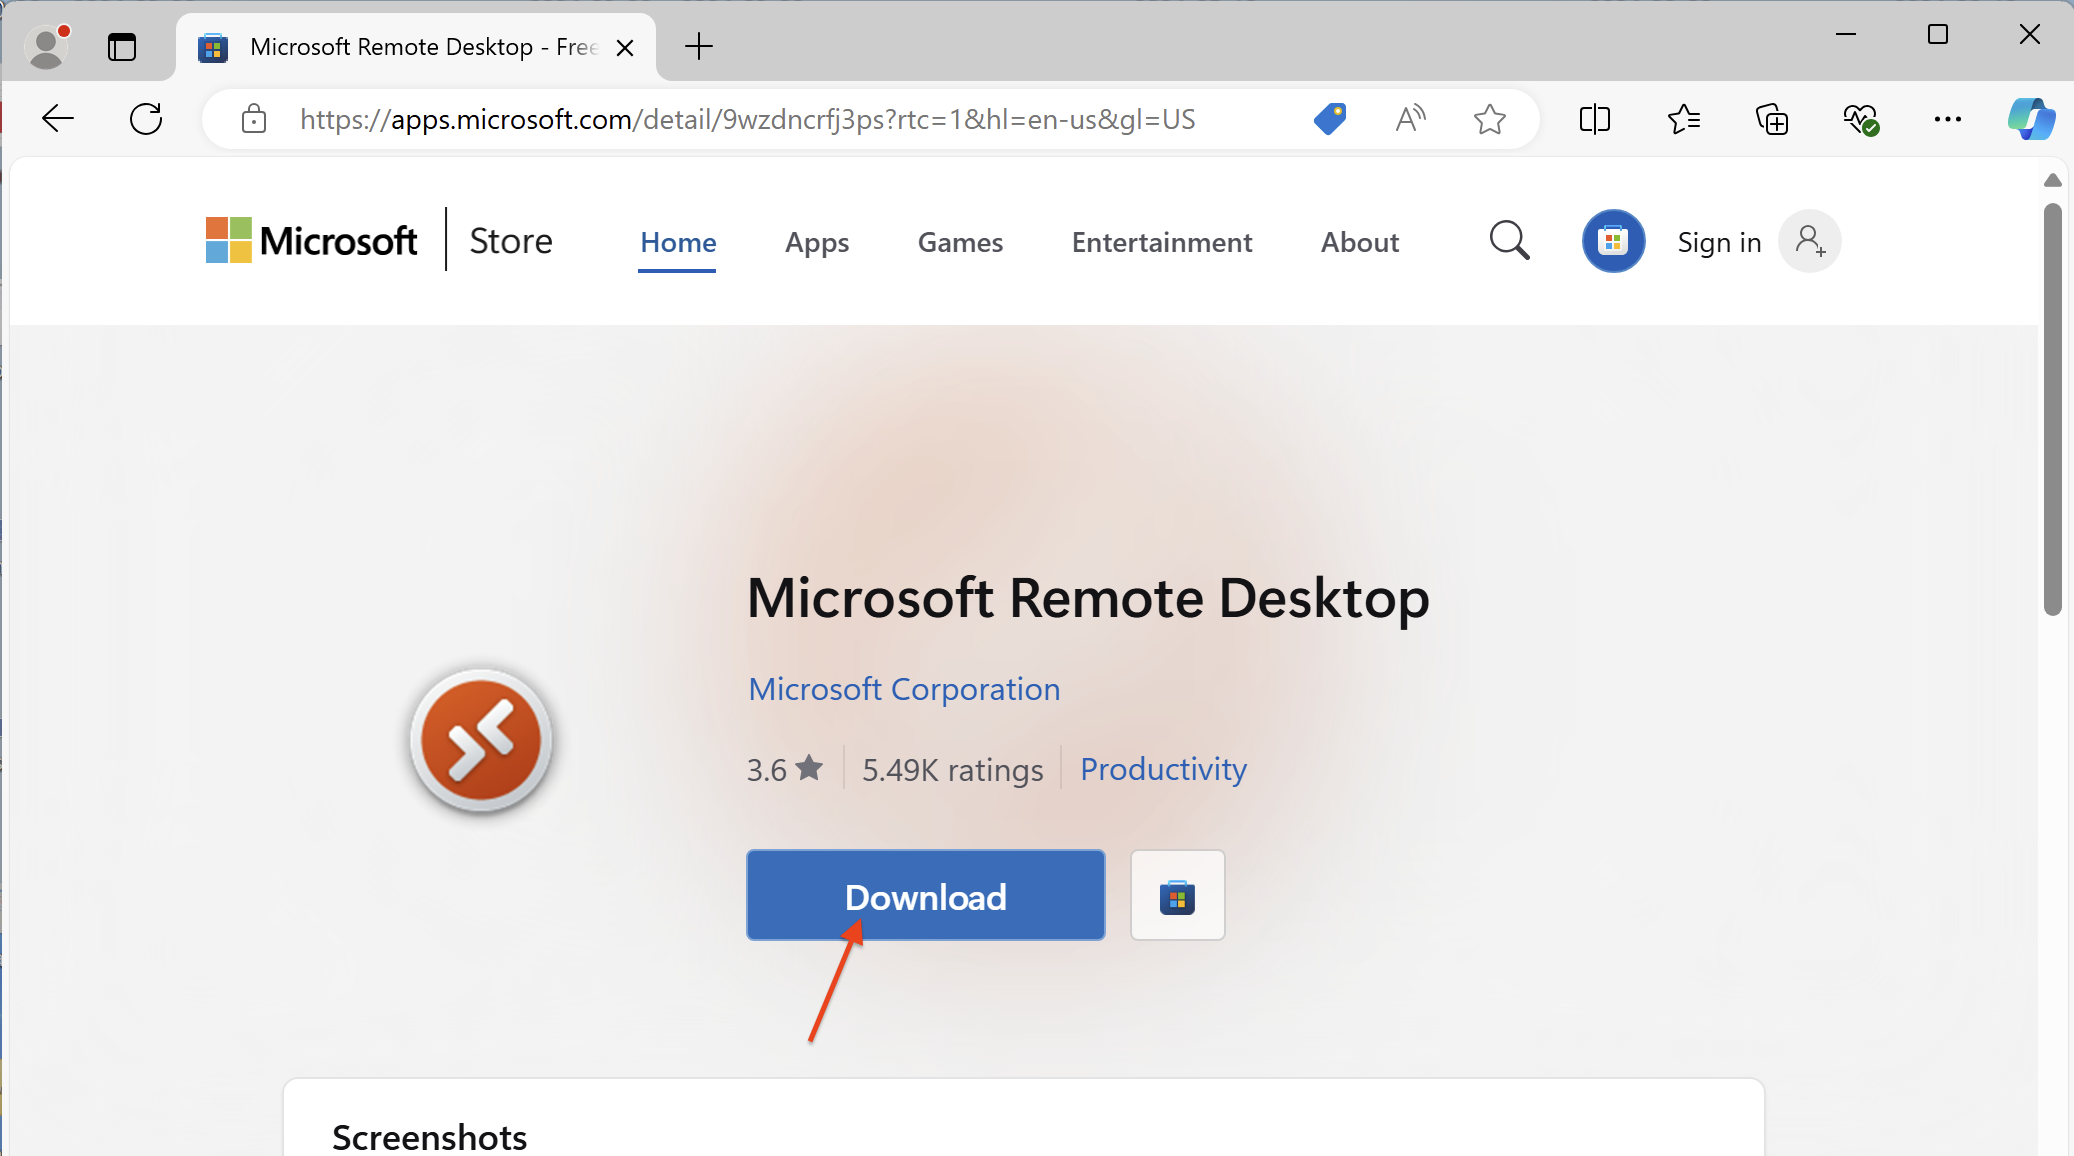Click the browser profile avatar icon
Image resolution: width=2074 pixels, height=1156 pixels.
(46, 46)
